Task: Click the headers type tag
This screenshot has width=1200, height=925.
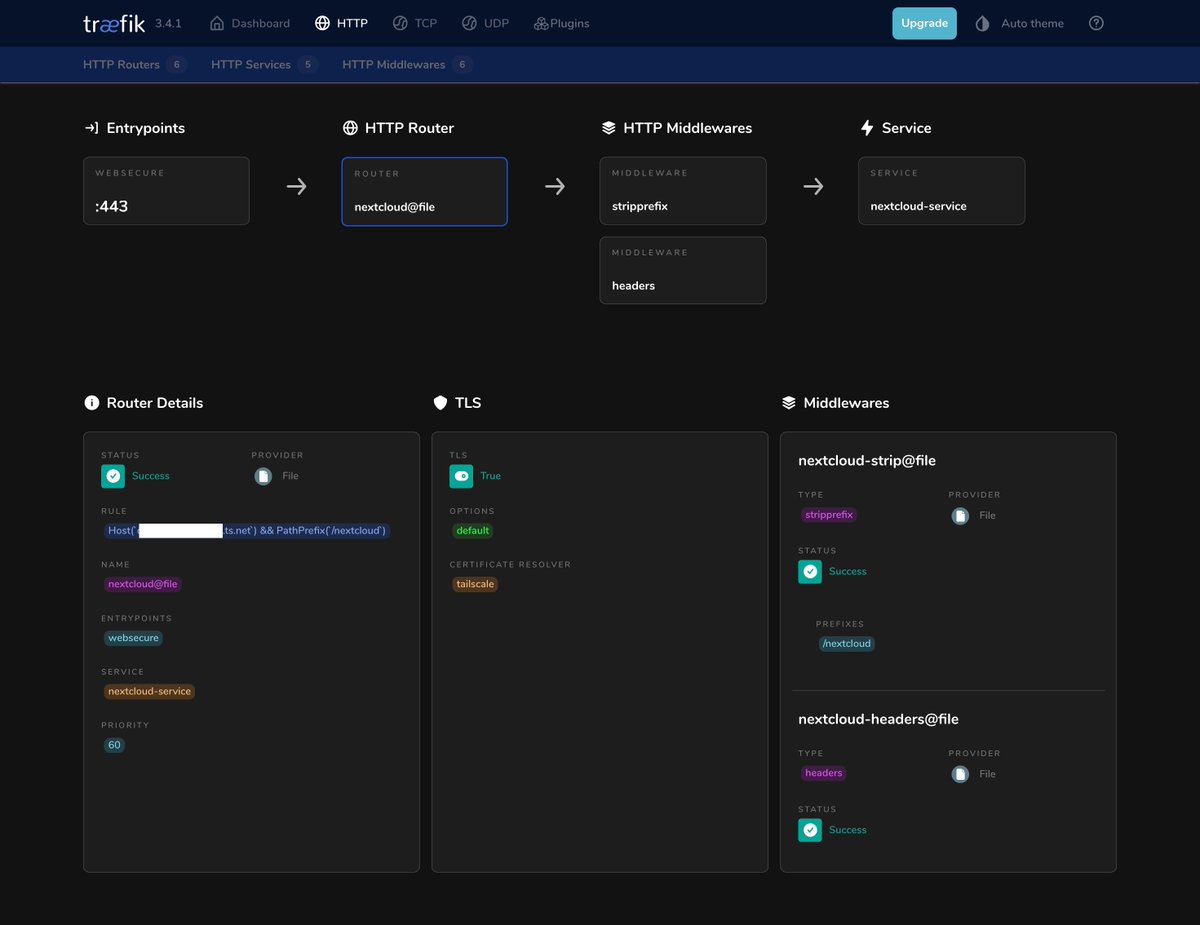Action: pos(823,773)
